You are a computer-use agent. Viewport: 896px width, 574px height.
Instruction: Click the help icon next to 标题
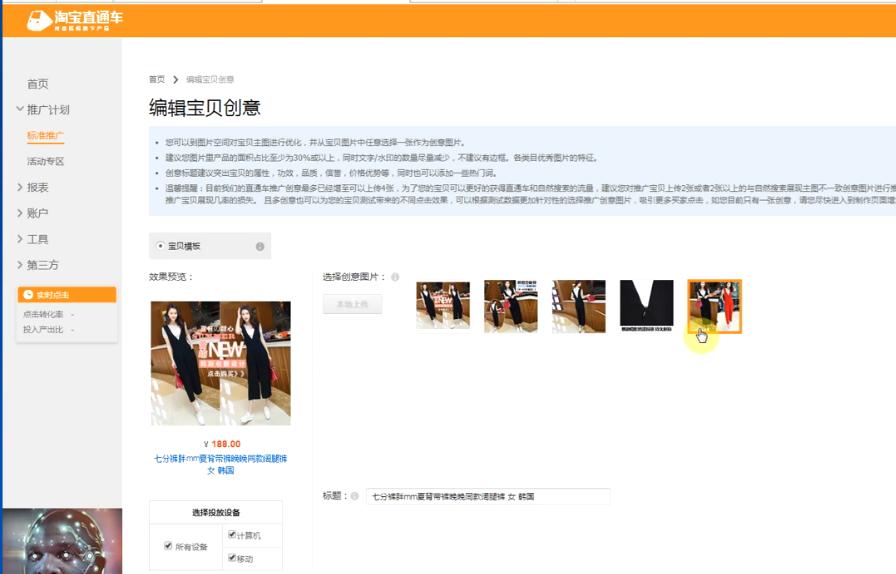[x=354, y=496]
